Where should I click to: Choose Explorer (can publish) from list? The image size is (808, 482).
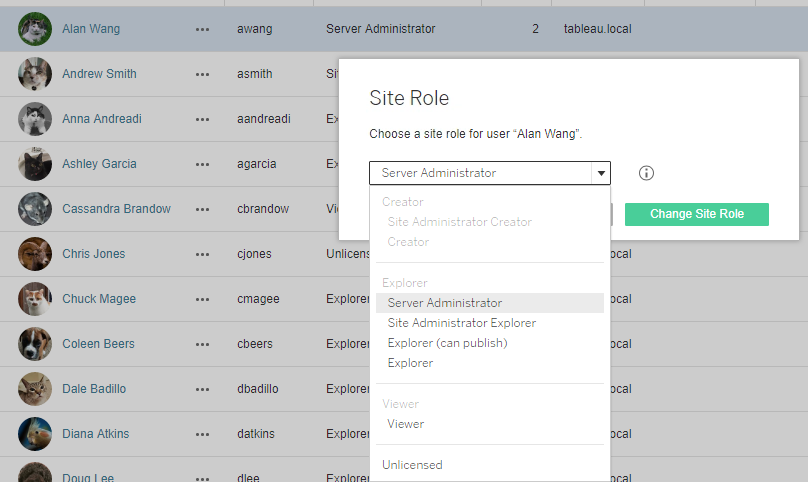coord(447,343)
